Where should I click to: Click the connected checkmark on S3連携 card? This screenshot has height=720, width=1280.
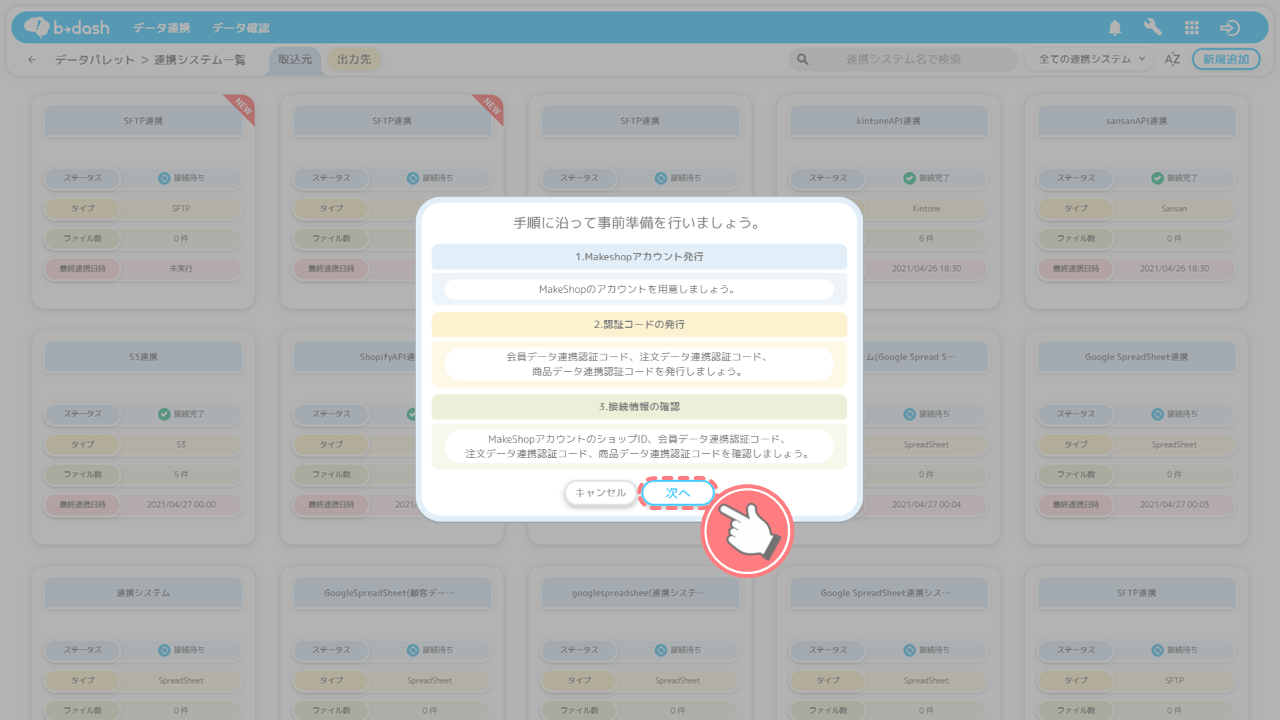point(165,414)
